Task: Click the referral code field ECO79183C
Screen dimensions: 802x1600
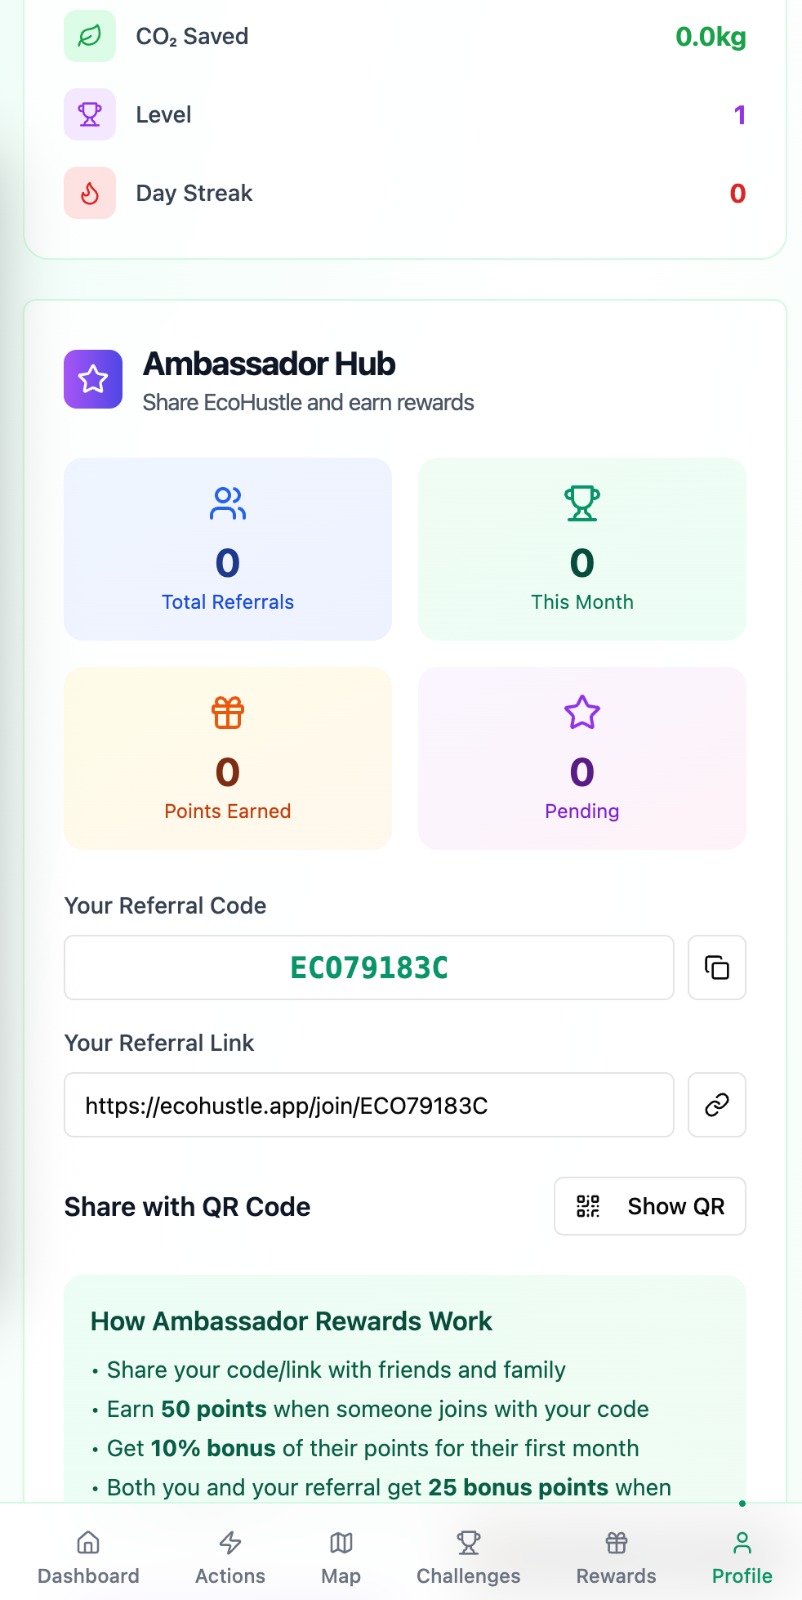Action: (x=369, y=967)
